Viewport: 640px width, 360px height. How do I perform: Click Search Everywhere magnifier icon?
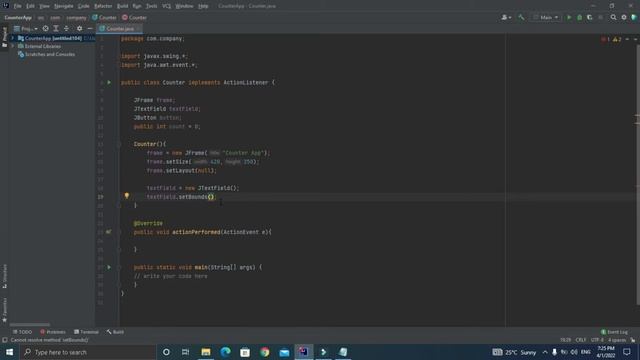pyautogui.click(x=613, y=18)
